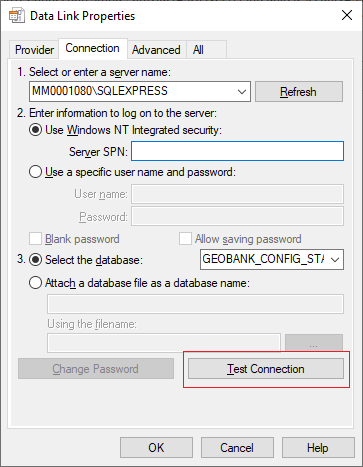This screenshot has height=467, width=363.
Task: Click the Test Connection button
Action: (x=266, y=369)
